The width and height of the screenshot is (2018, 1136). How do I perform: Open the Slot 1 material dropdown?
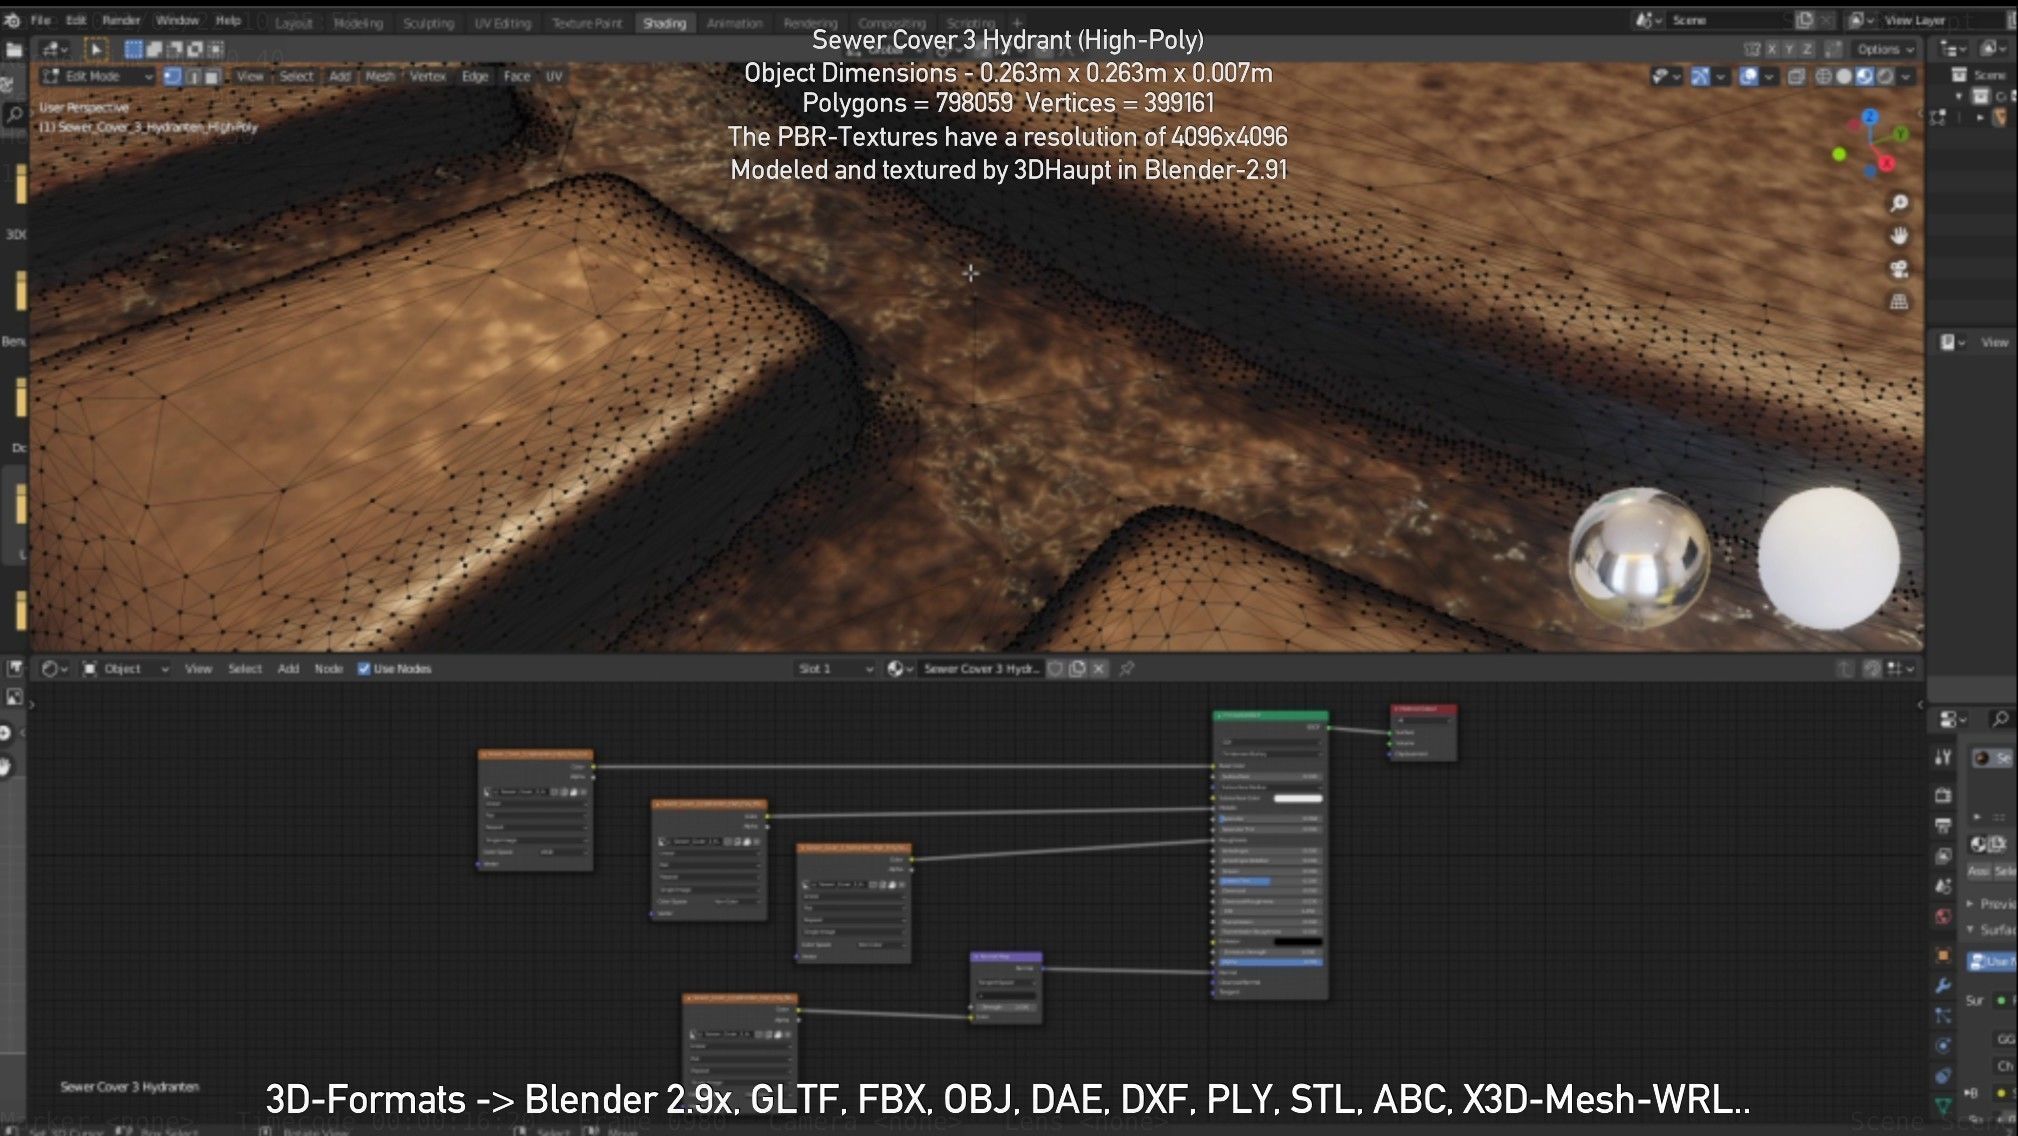[835, 669]
